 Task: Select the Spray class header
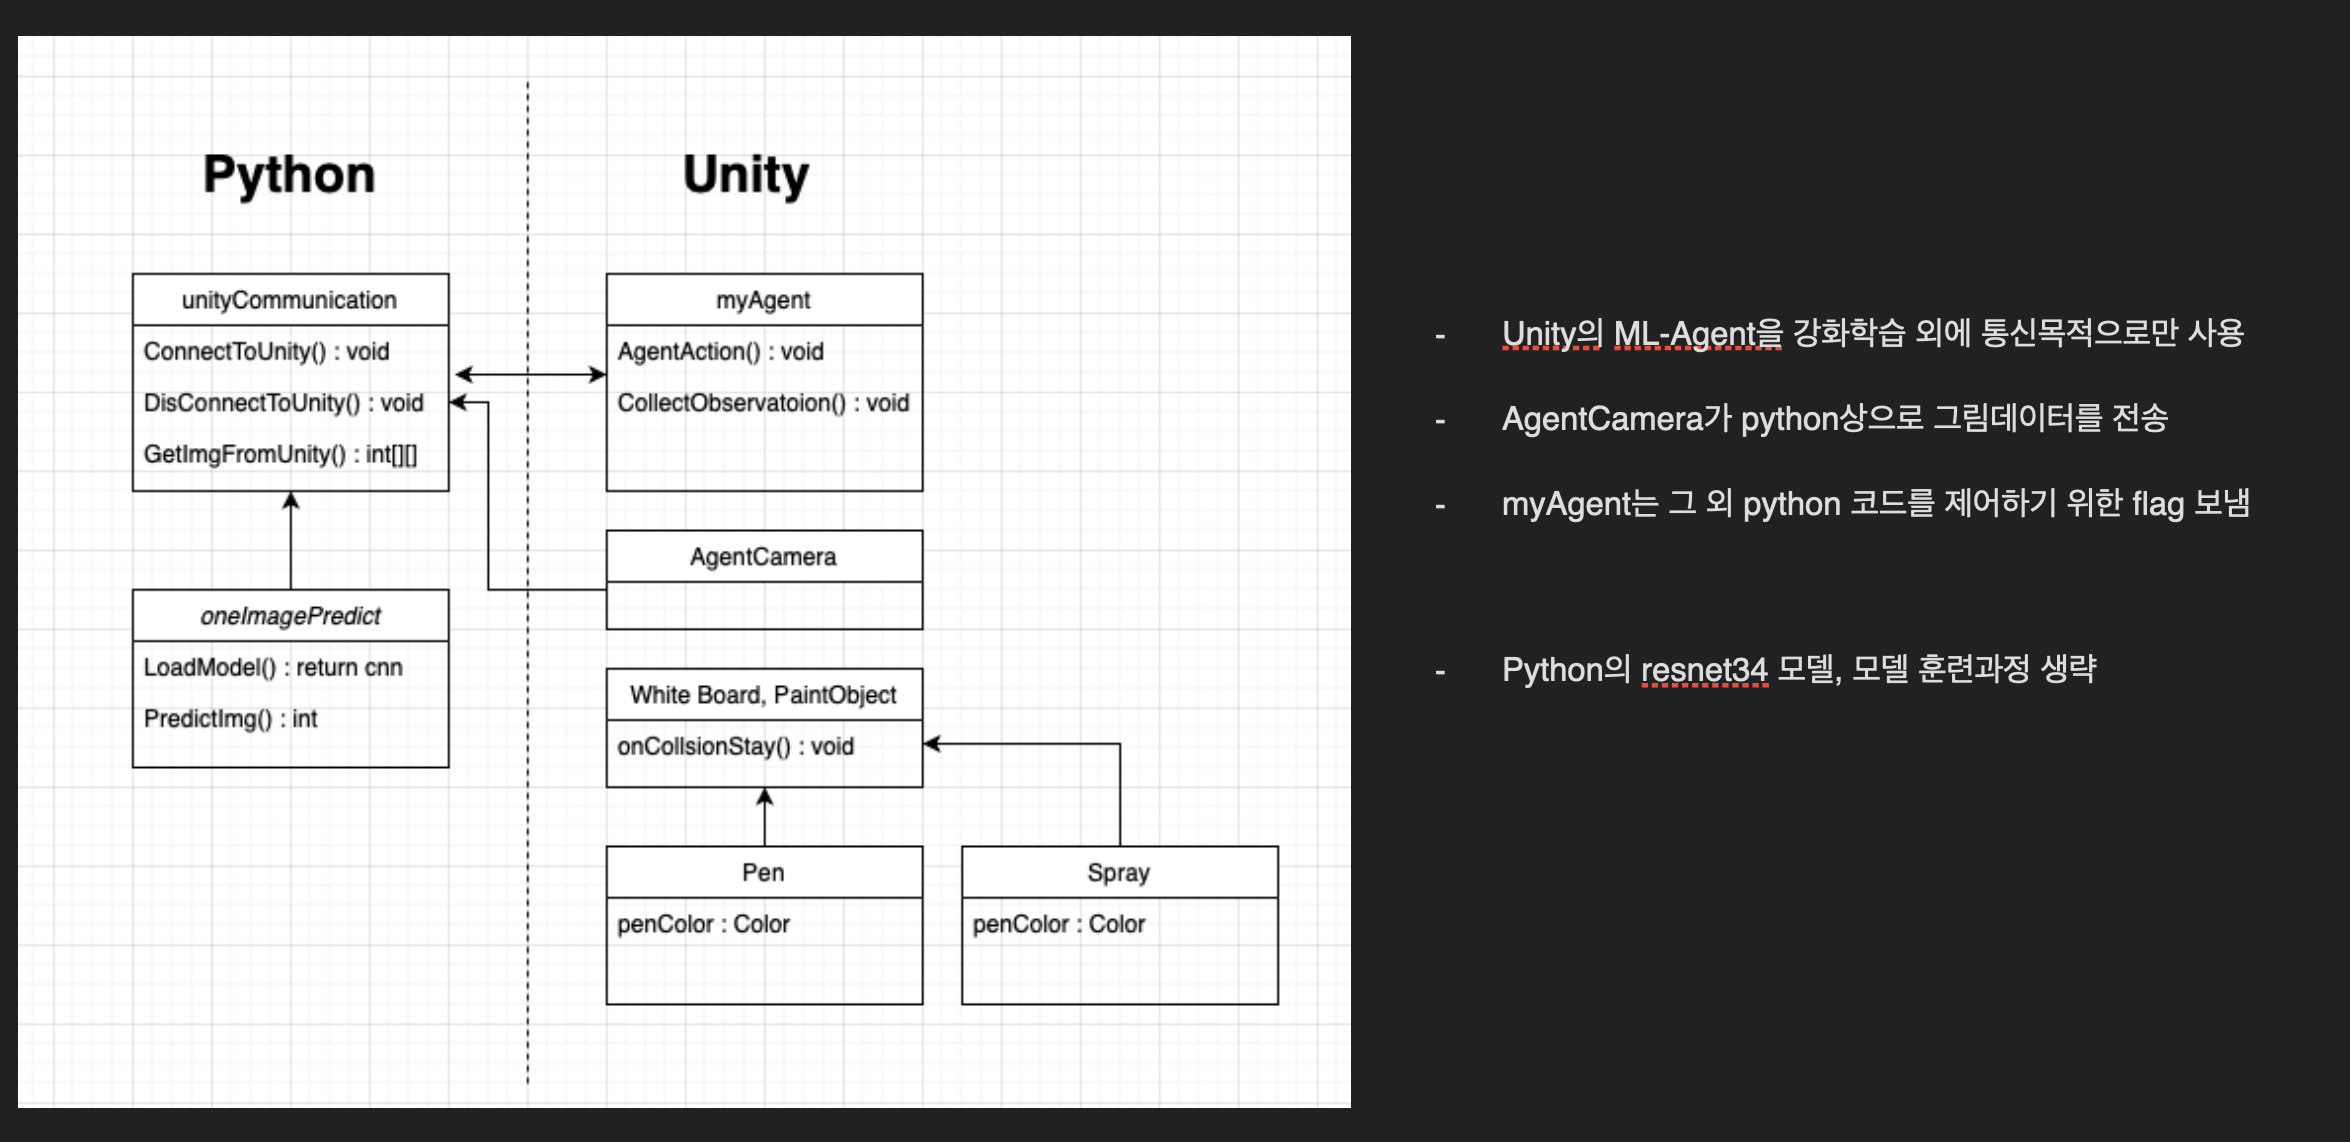pos(1118,873)
